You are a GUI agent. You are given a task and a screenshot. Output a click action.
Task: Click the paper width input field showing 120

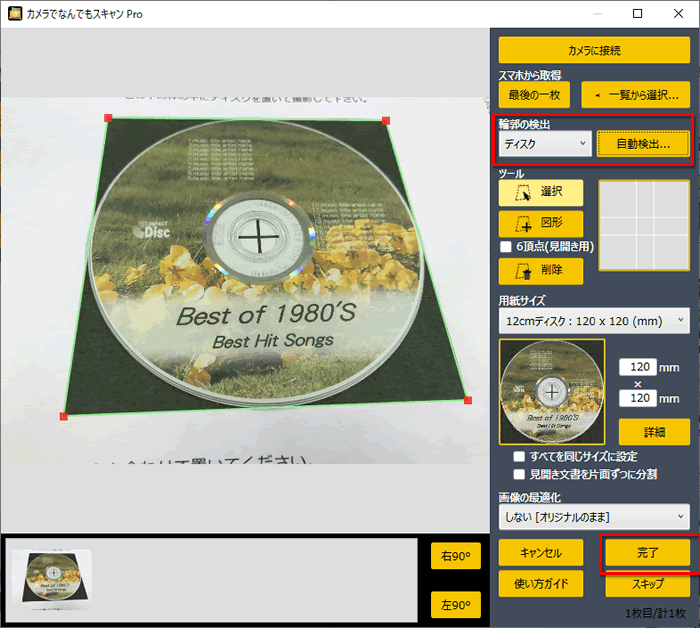coord(638,367)
